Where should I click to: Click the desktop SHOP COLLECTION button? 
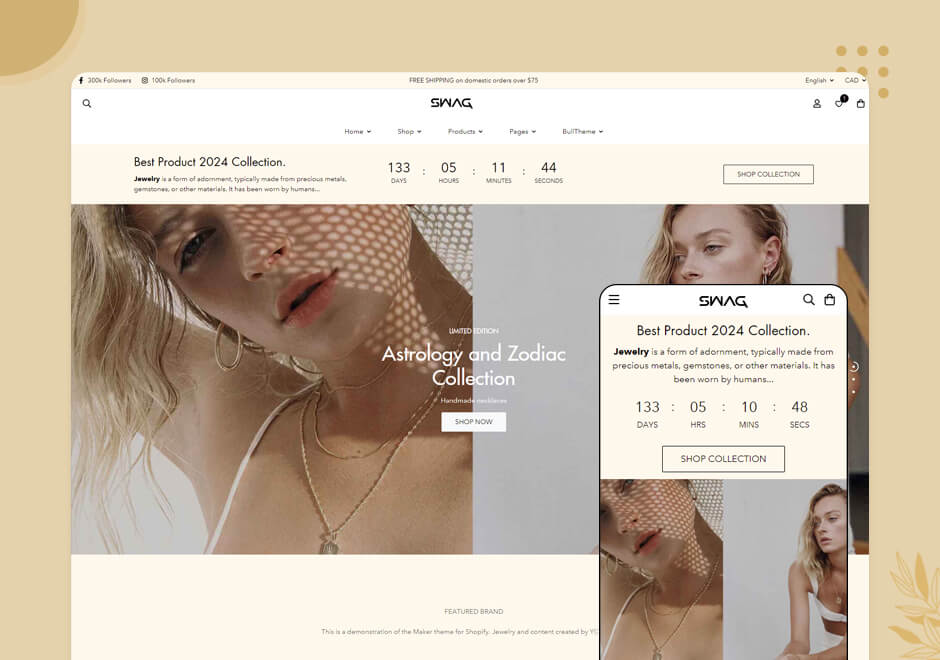click(768, 174)
